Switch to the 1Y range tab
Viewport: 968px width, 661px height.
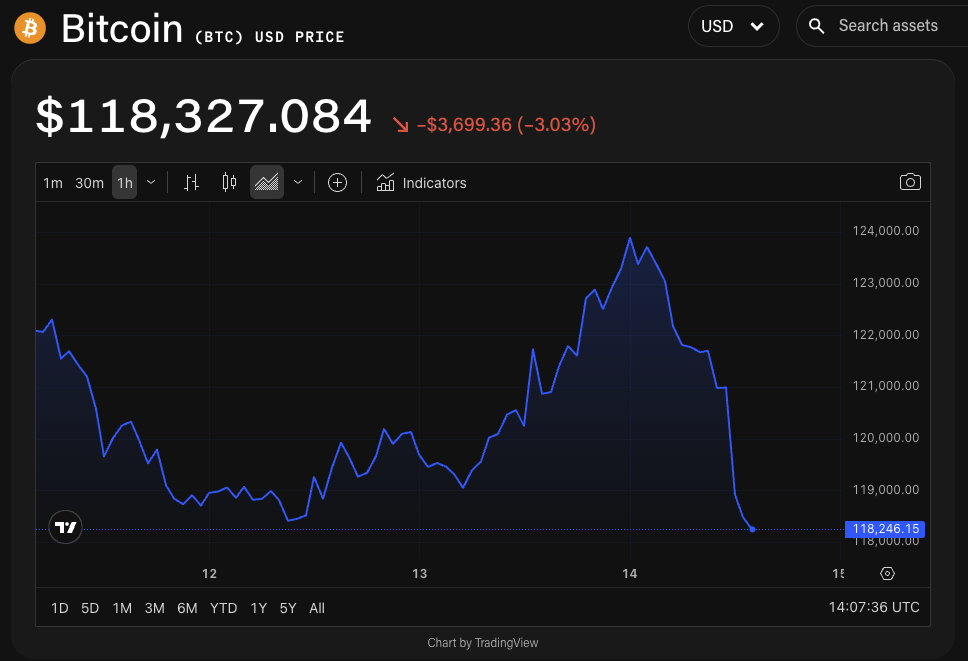(x=258, y=607)
